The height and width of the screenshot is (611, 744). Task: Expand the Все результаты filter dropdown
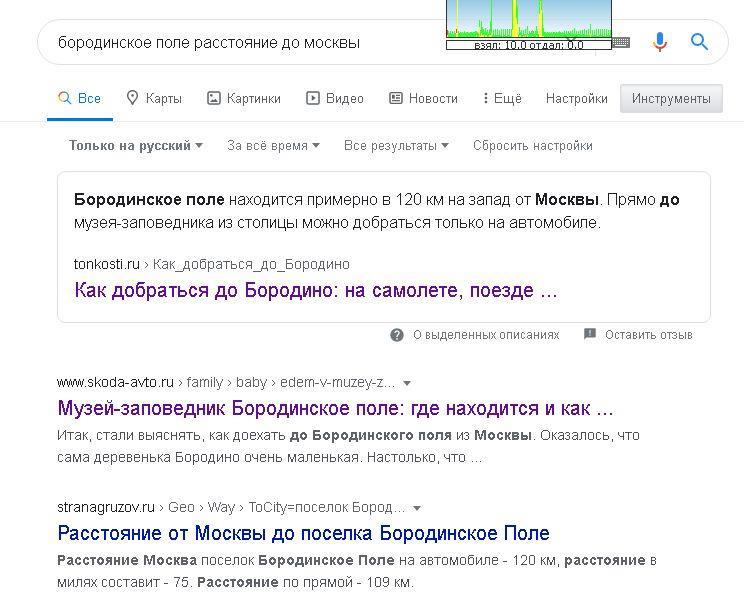pyautogui.click(x=396, y=145)
